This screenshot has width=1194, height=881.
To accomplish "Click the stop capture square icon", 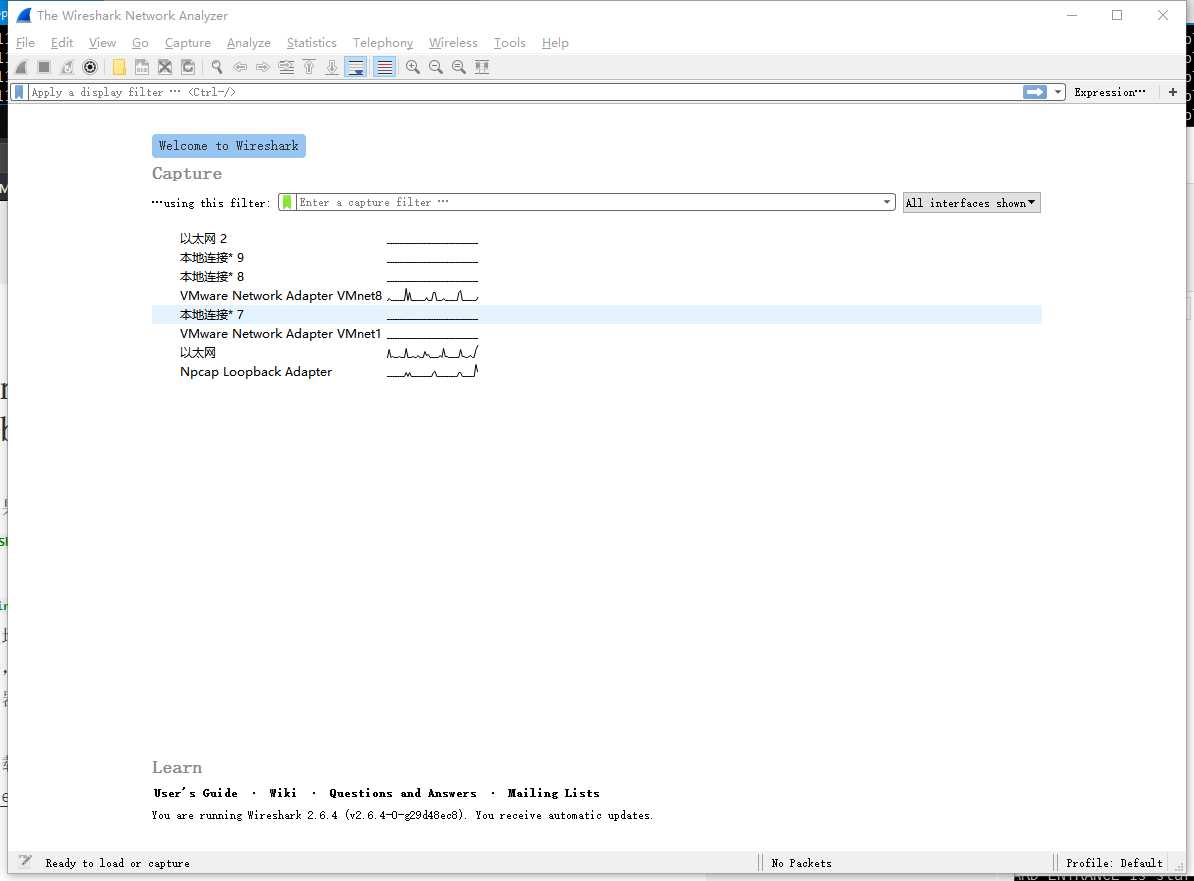I will pos(44,67).
